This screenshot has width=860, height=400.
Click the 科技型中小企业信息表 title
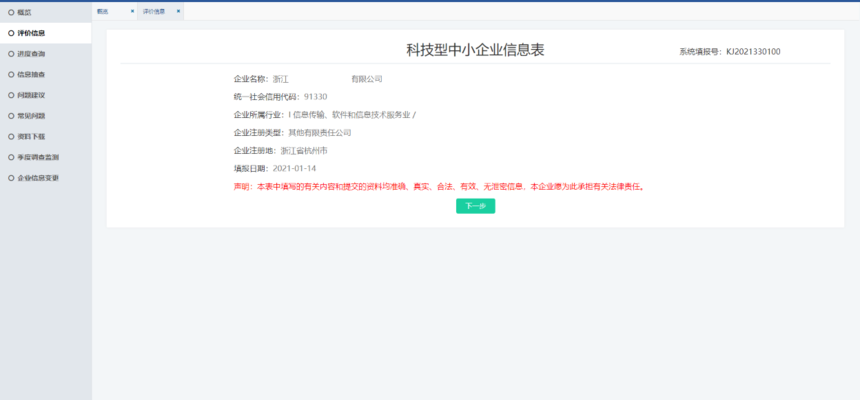pyautogui.click(x=475, y=50)
